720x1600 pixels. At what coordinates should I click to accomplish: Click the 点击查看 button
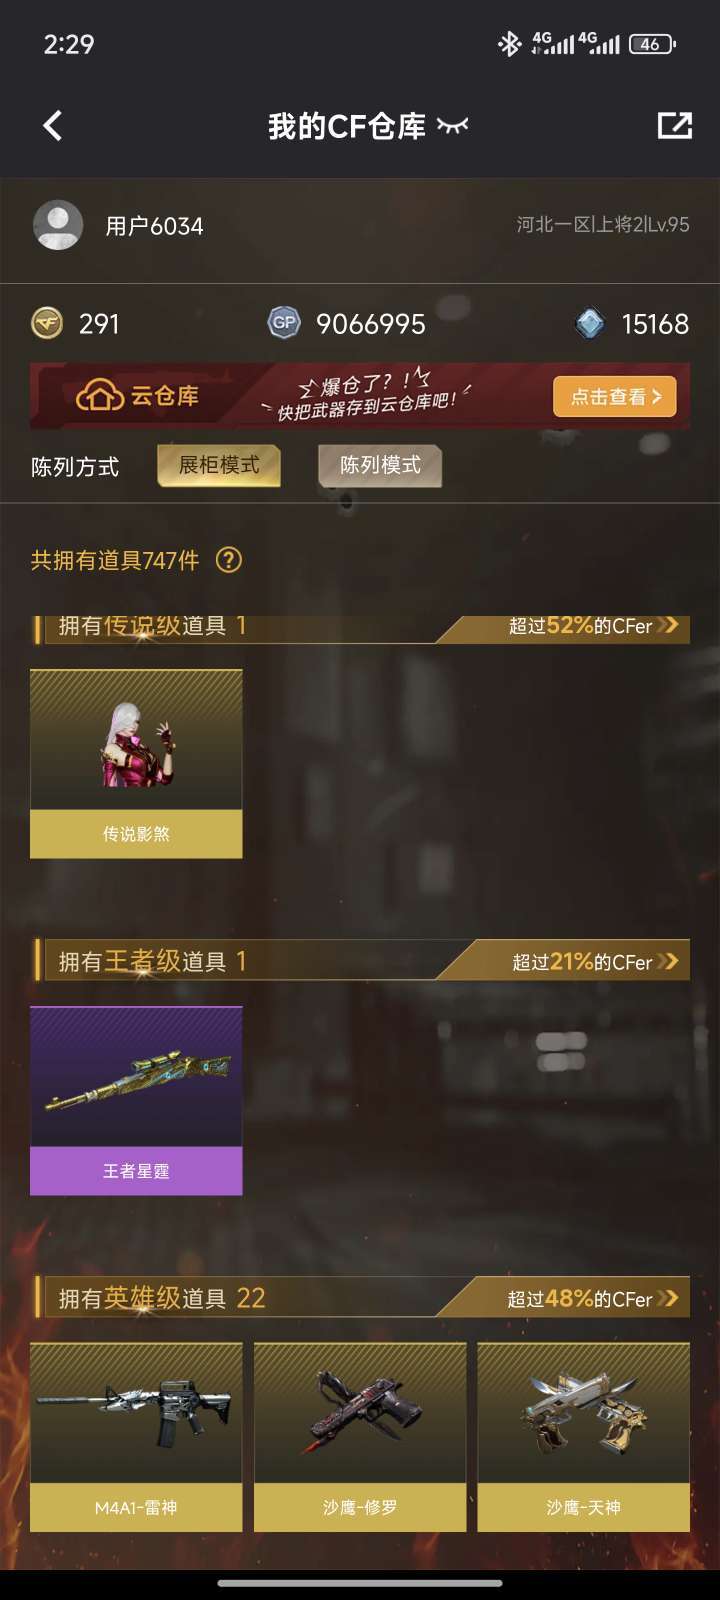point(615,397)
